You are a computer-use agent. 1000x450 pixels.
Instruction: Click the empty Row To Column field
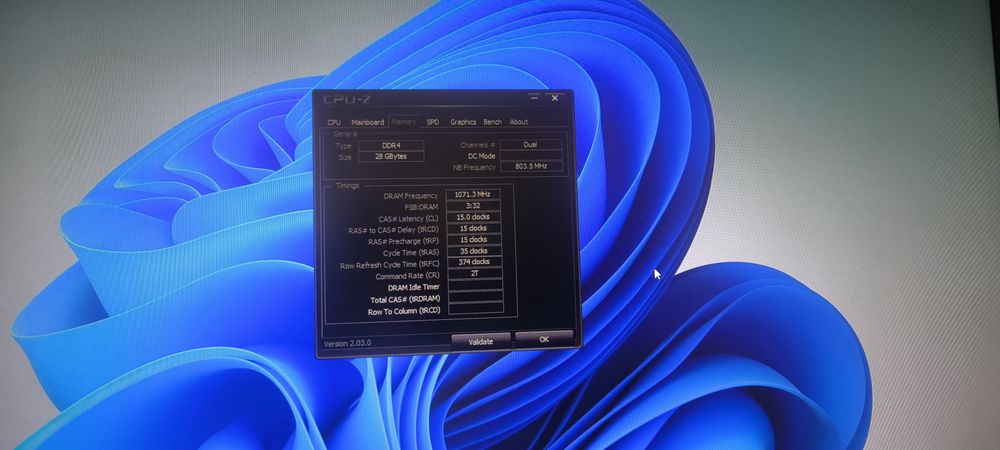[x=476, y=308]
